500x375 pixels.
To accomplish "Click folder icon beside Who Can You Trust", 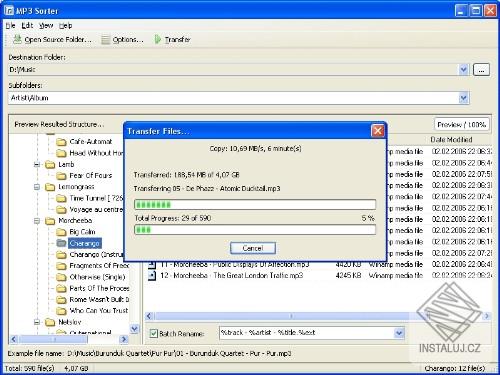I will 61,311.
